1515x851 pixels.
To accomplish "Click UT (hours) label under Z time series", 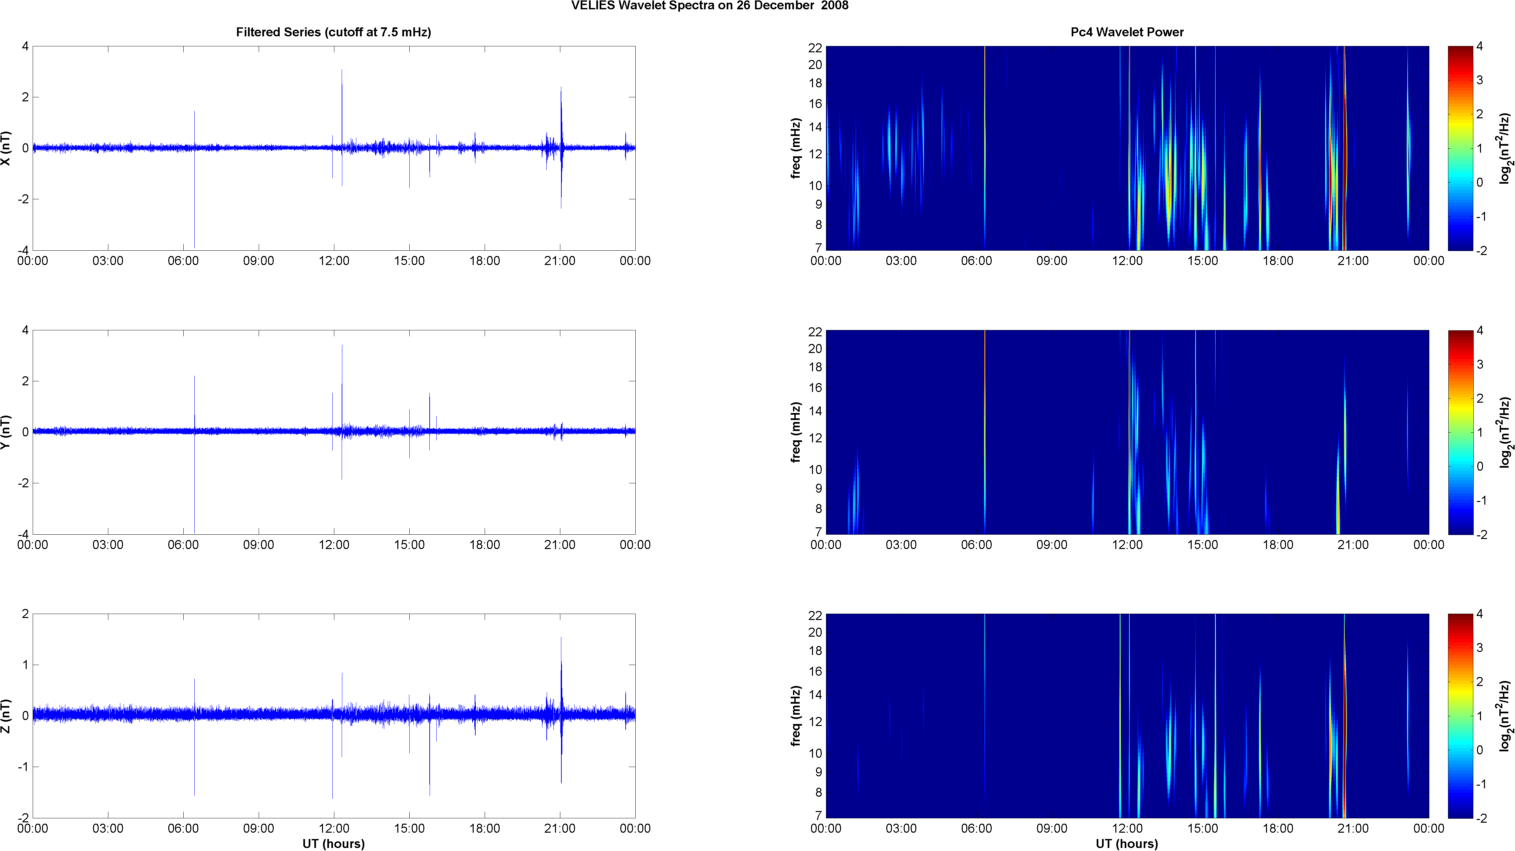I will click(333, 844).
